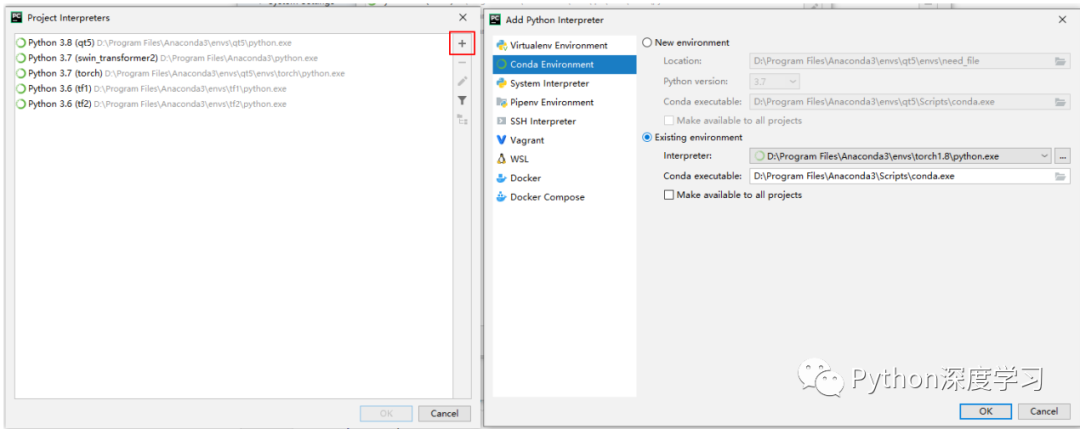Viewport: 1080px width, 429px height.
Task: Expand the Interpreter path dropdown
Action: (x=1044, y=156)
